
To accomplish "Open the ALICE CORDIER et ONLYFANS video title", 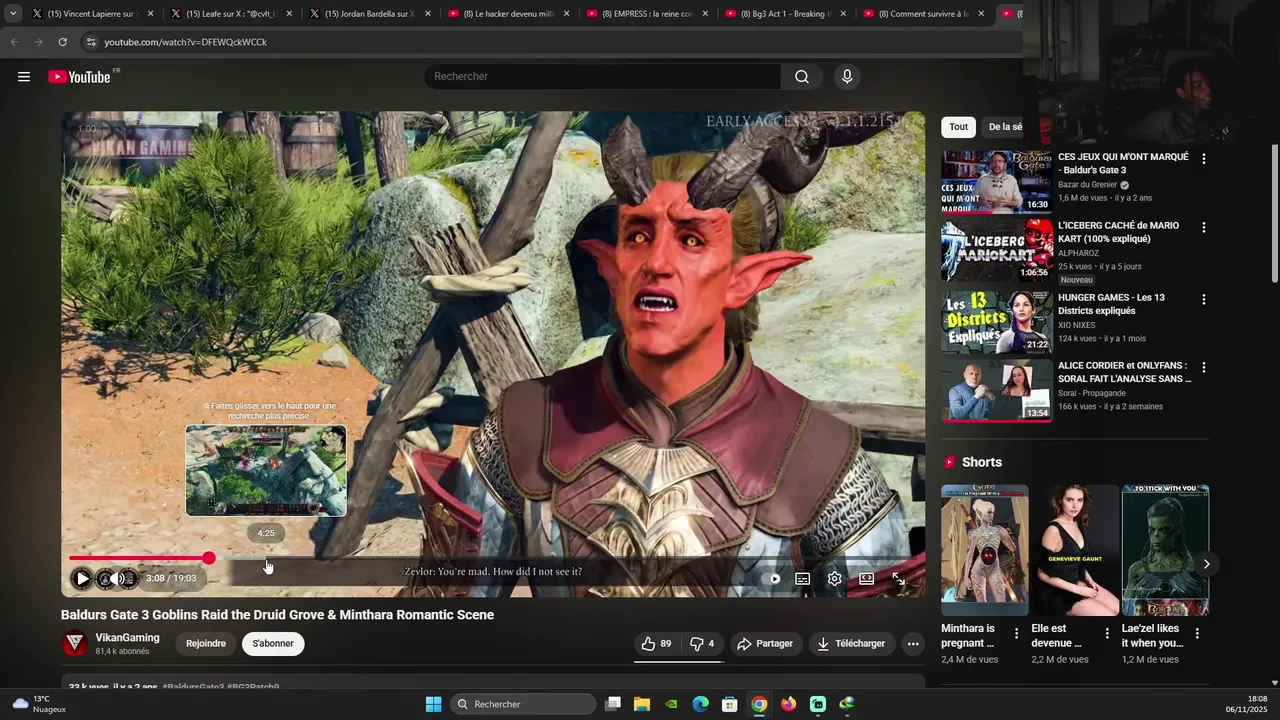I will click(1124, 372).
